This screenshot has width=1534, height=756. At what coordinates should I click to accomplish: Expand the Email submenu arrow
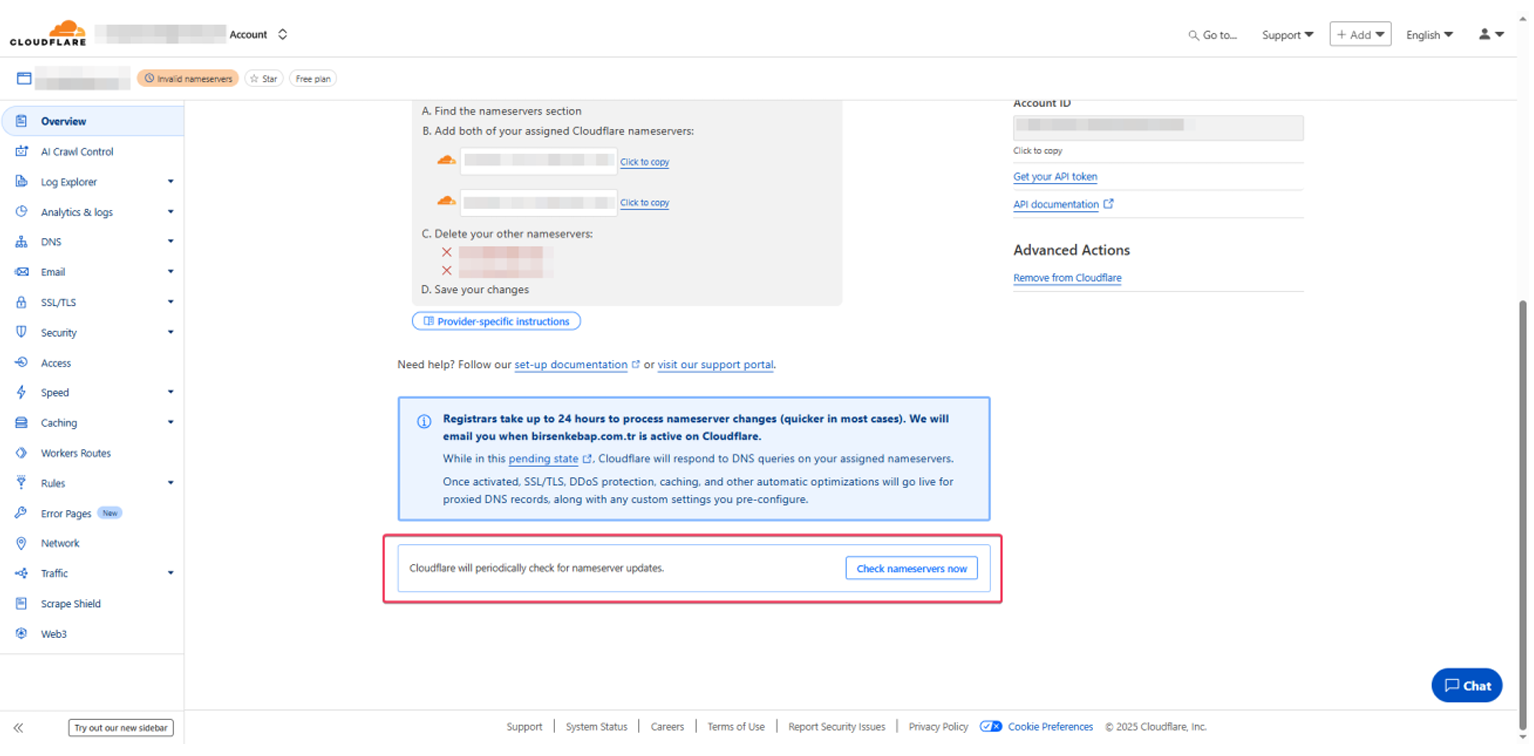tap(170, 272)
